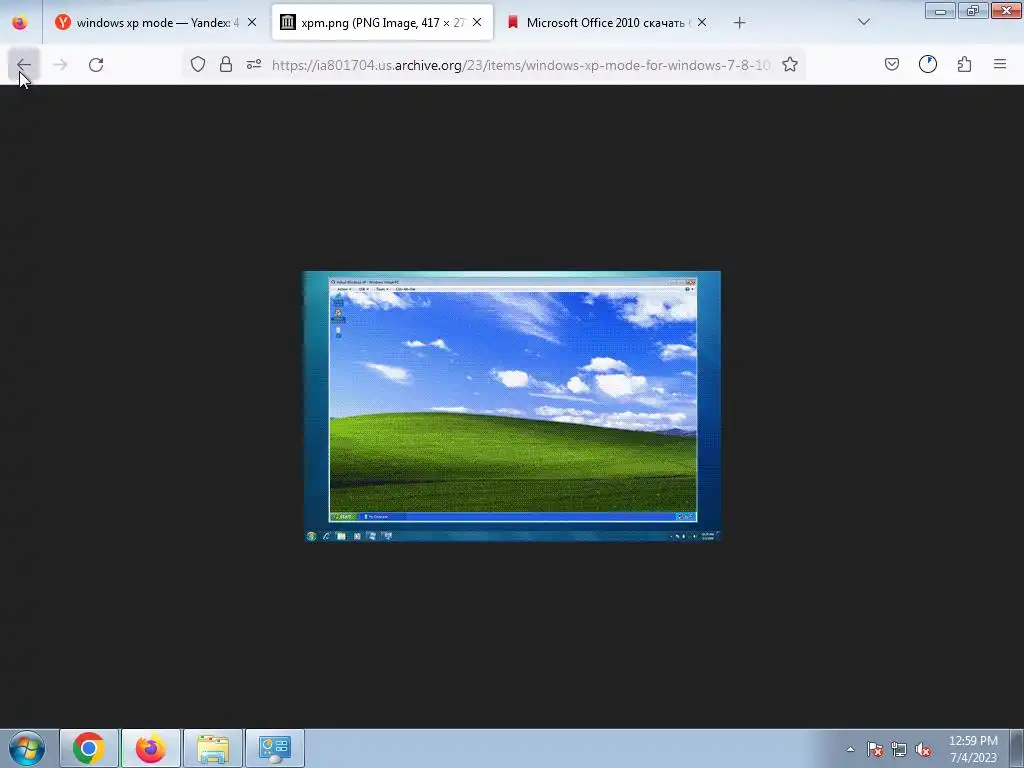Image resolution: width=1024 pixels, height=768 pixels.
Task: Switch to the Microsoft Office 2010 tab
Action: (607, 23)
